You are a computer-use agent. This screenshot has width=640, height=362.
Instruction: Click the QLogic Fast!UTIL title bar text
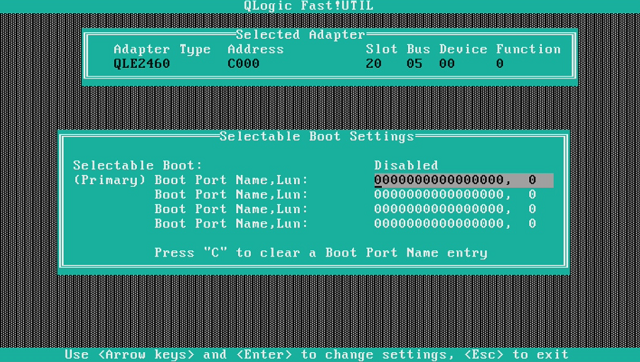click(x=309, y=6)
